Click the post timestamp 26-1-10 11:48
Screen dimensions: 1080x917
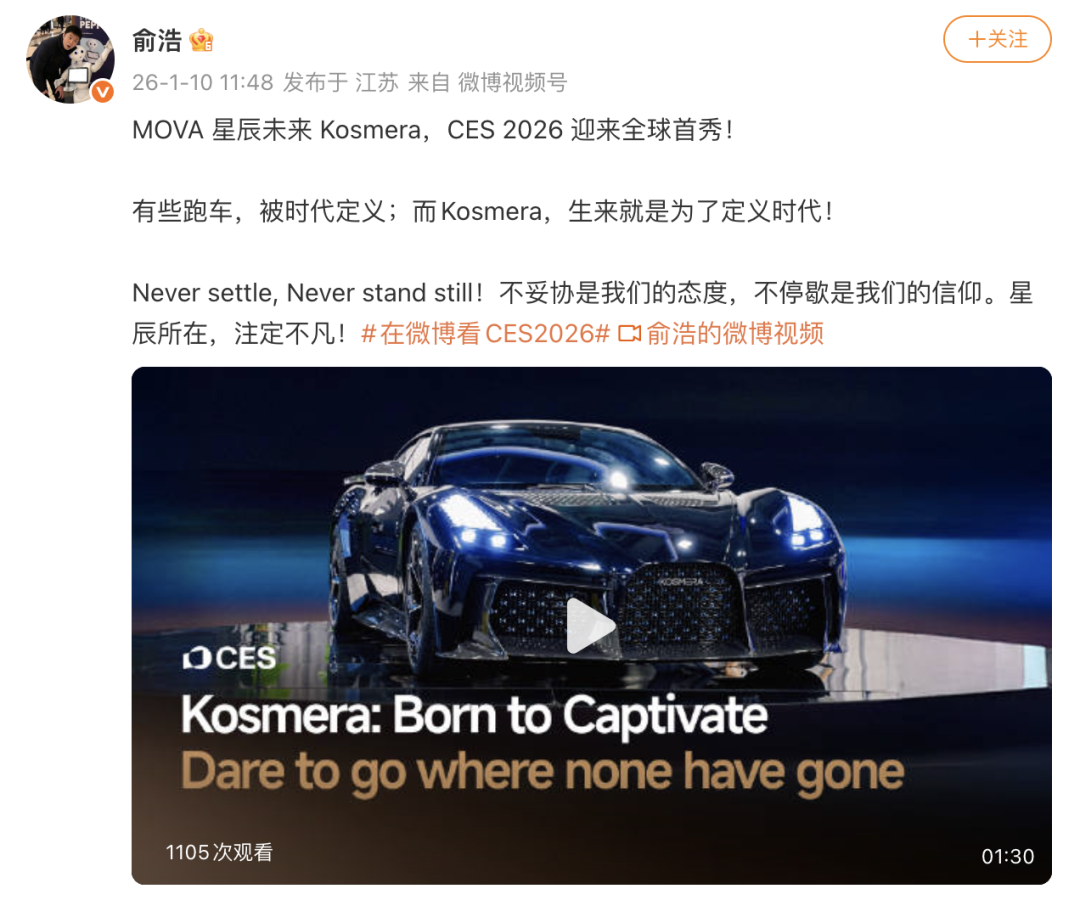[202, 83]
